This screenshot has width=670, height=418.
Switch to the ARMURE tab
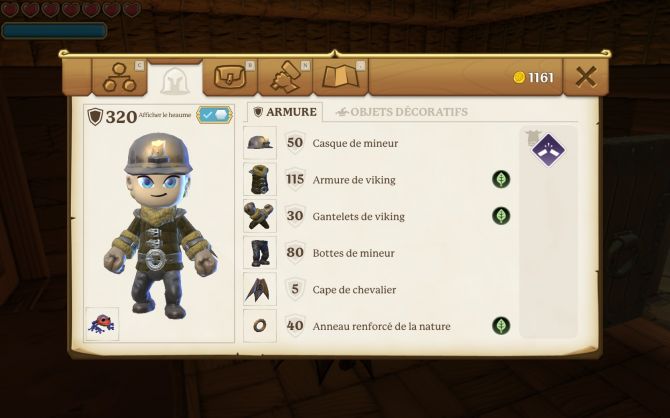click(285, 112)
